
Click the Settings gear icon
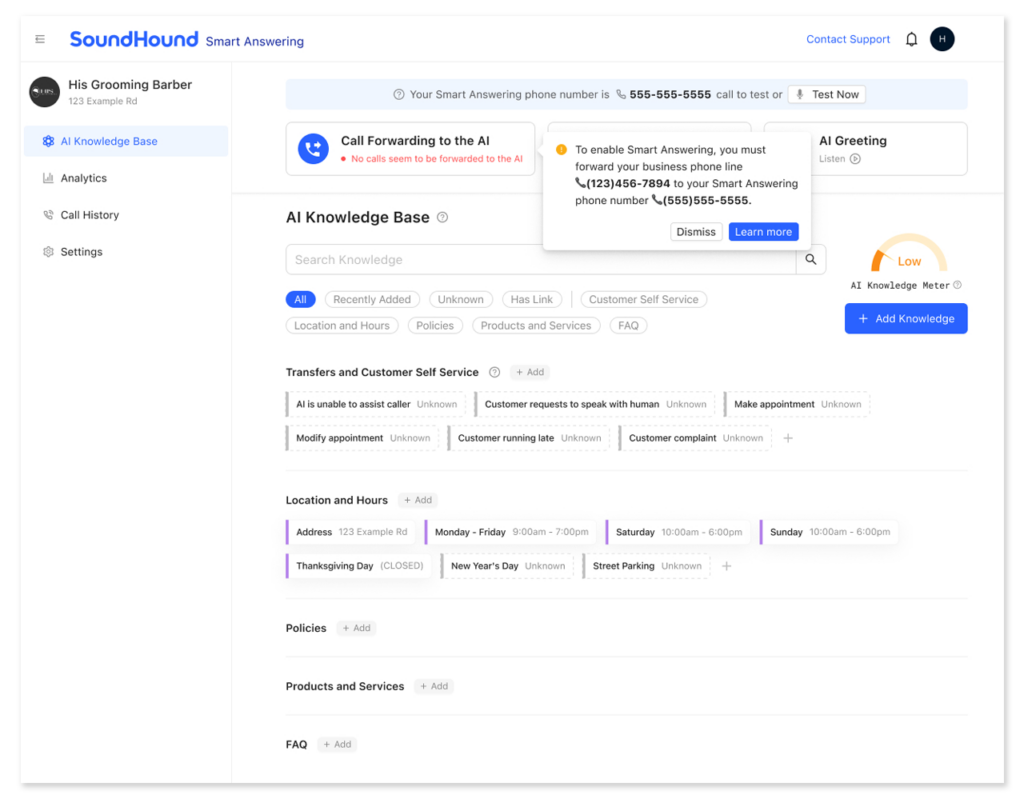coord(48,252)
